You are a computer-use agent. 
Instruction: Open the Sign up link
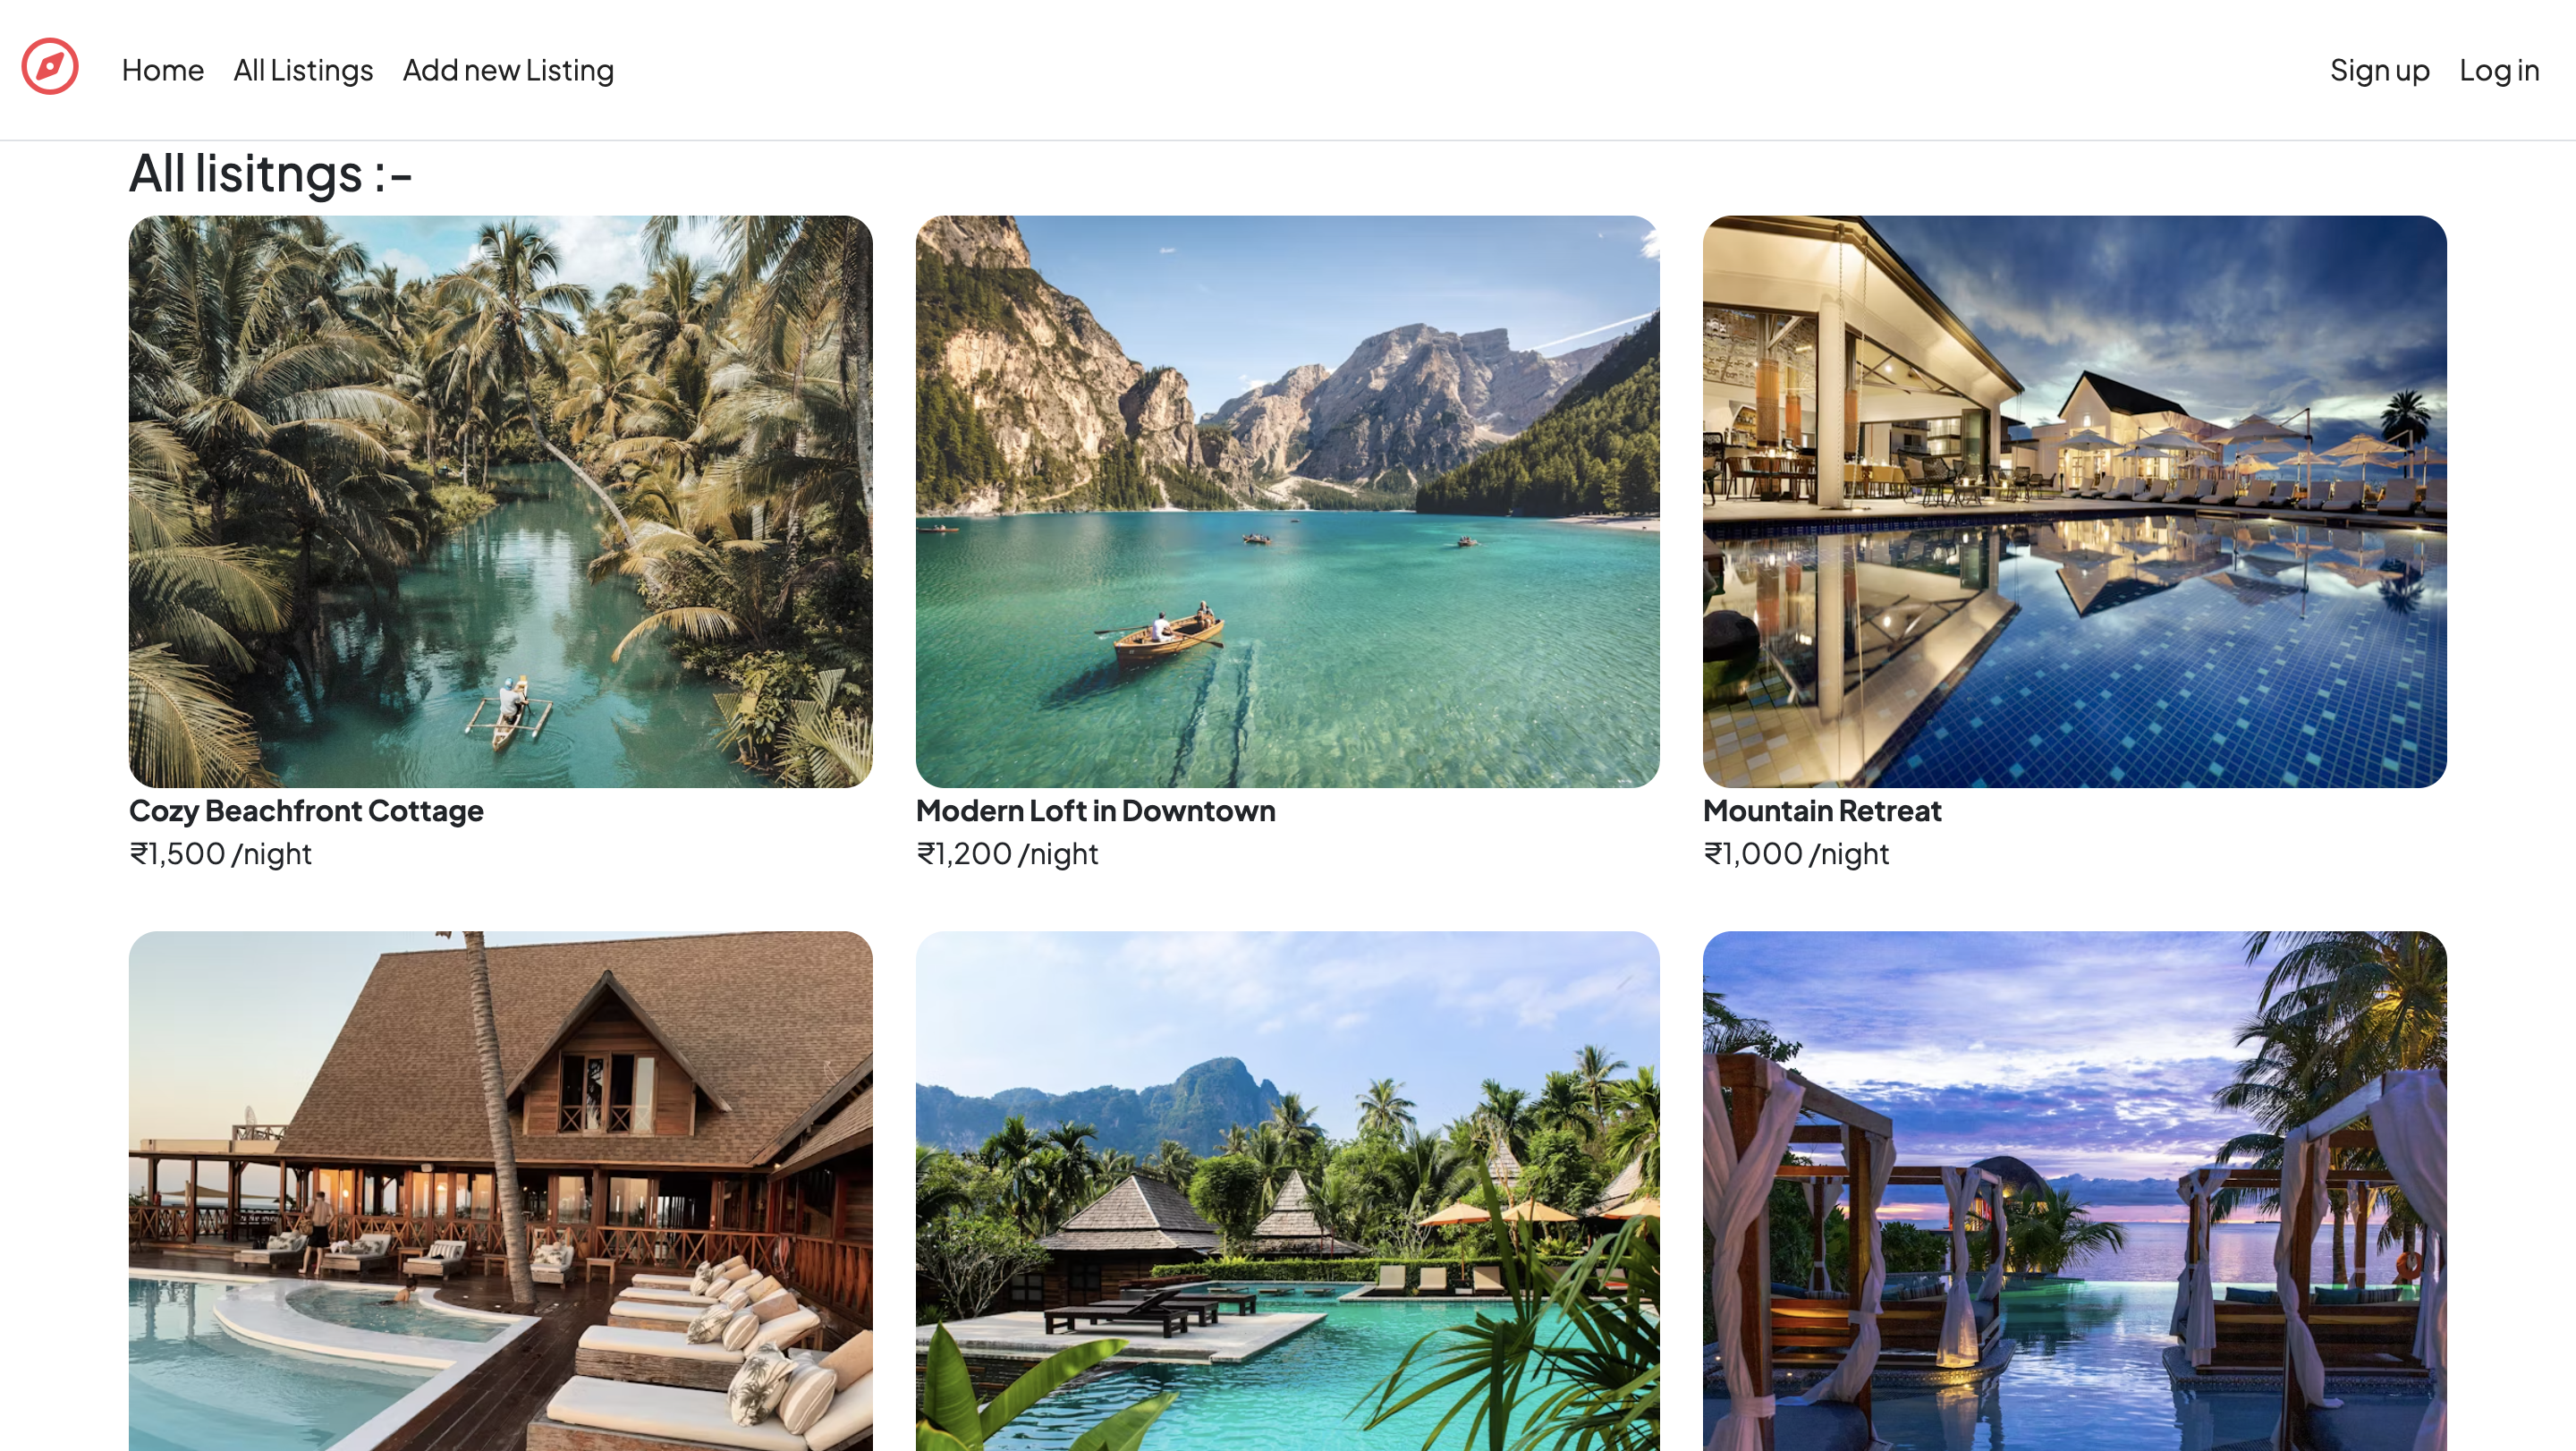(x=2379, y=70)
